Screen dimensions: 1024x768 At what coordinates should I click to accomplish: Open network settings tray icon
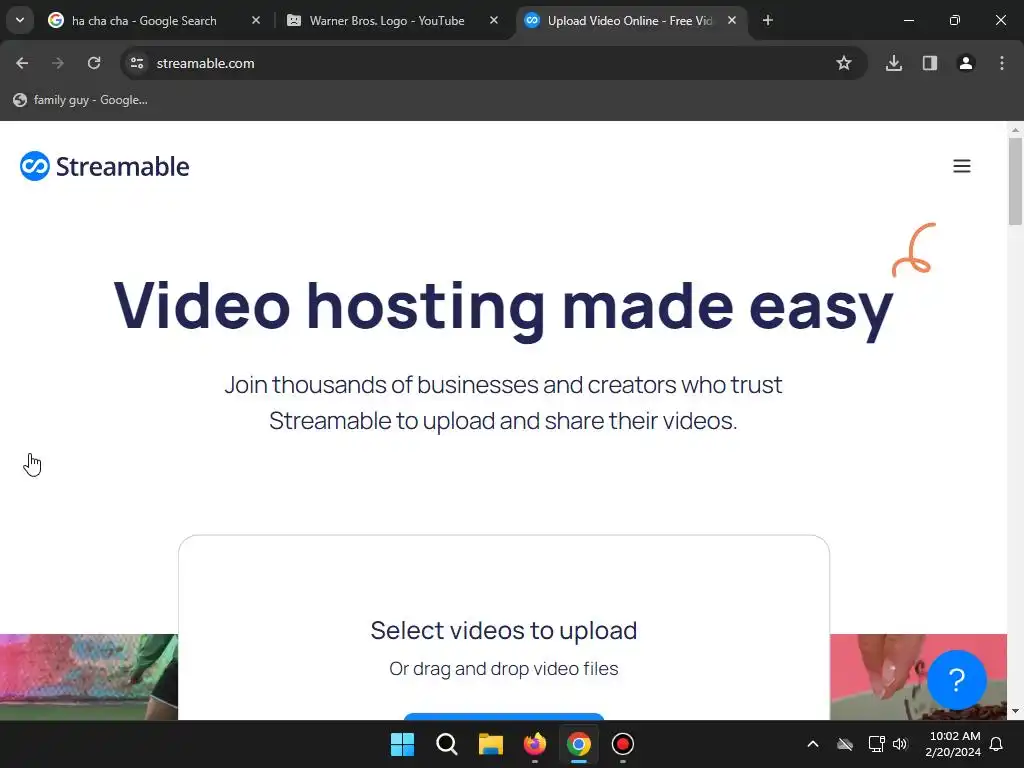876,744
